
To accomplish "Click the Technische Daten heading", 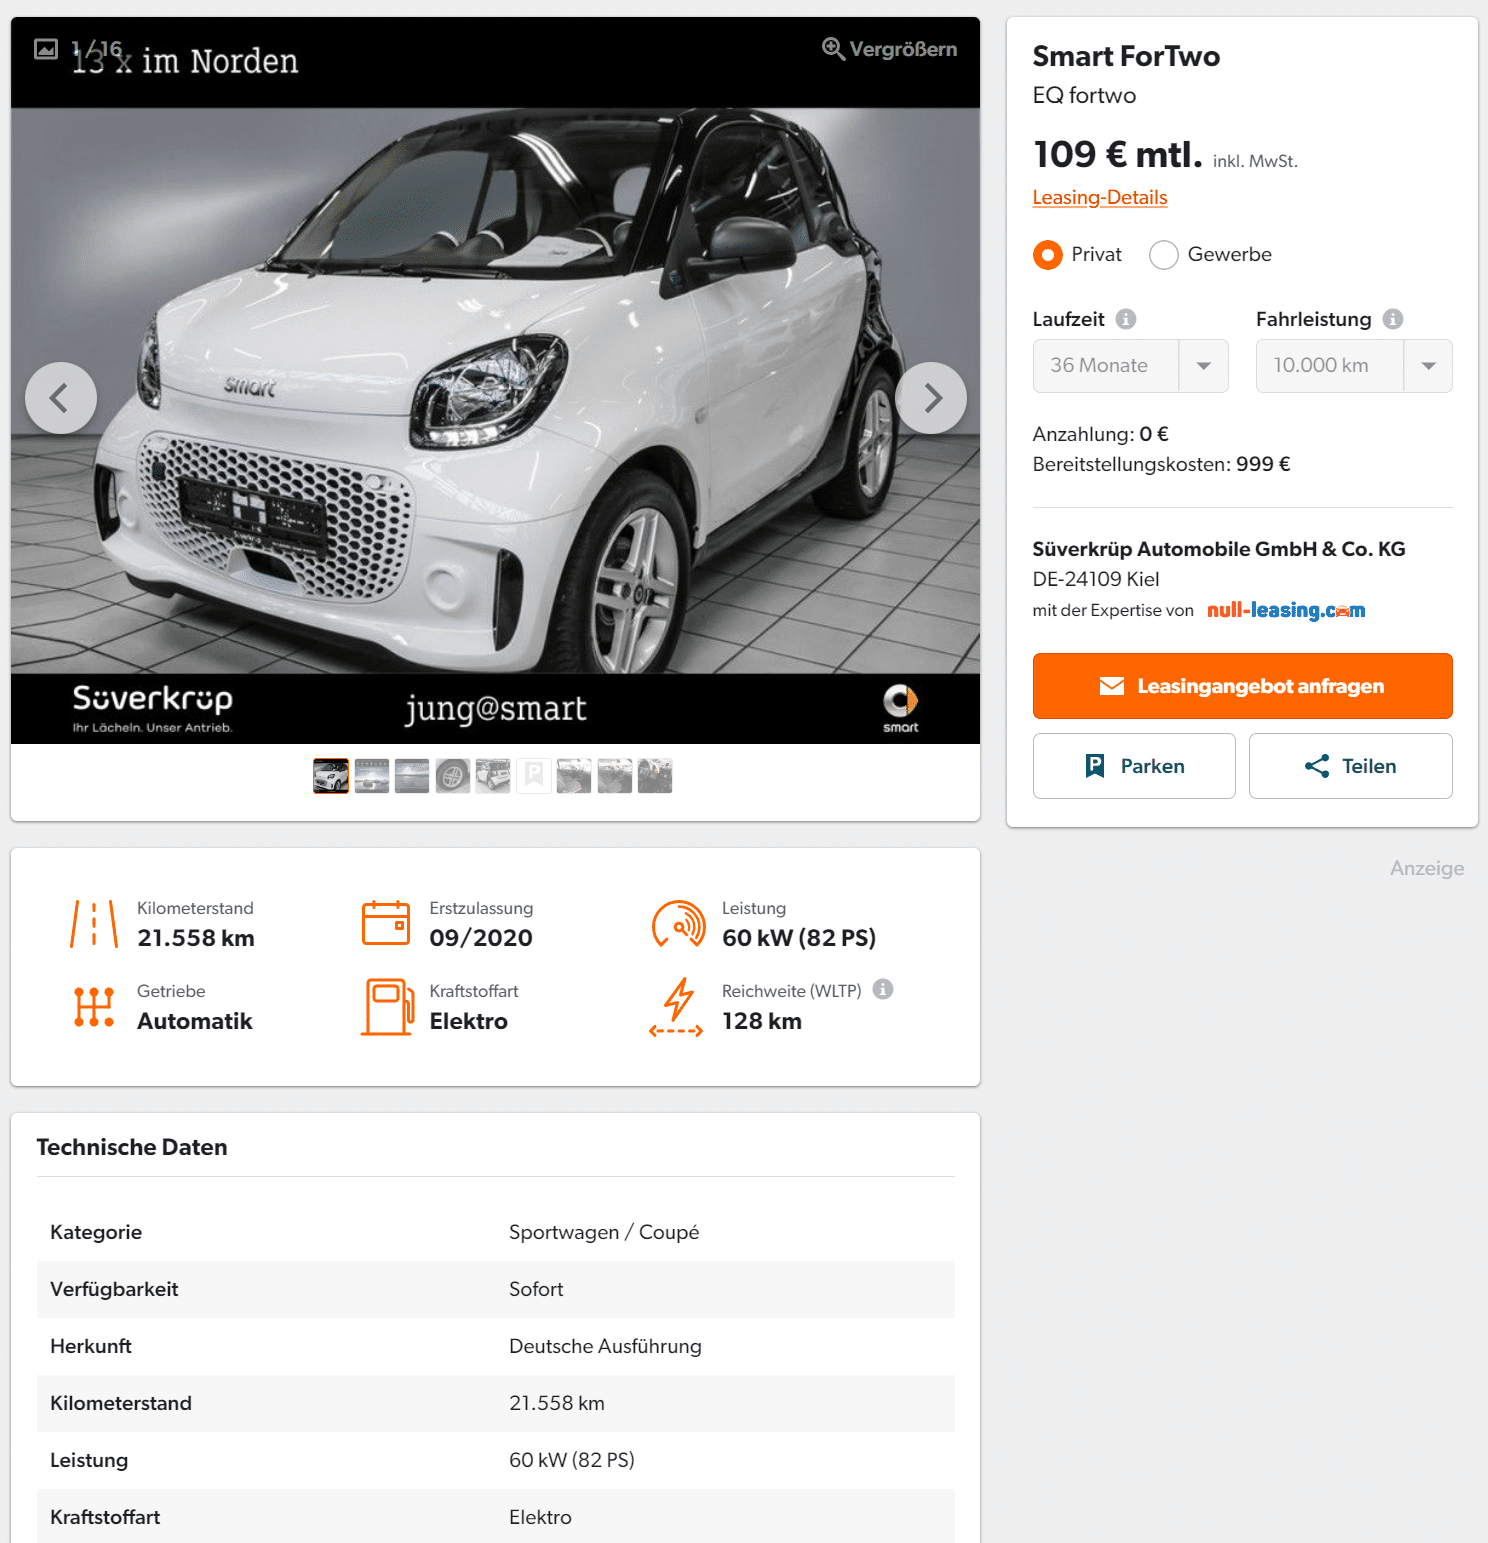I will (132, 1147).
